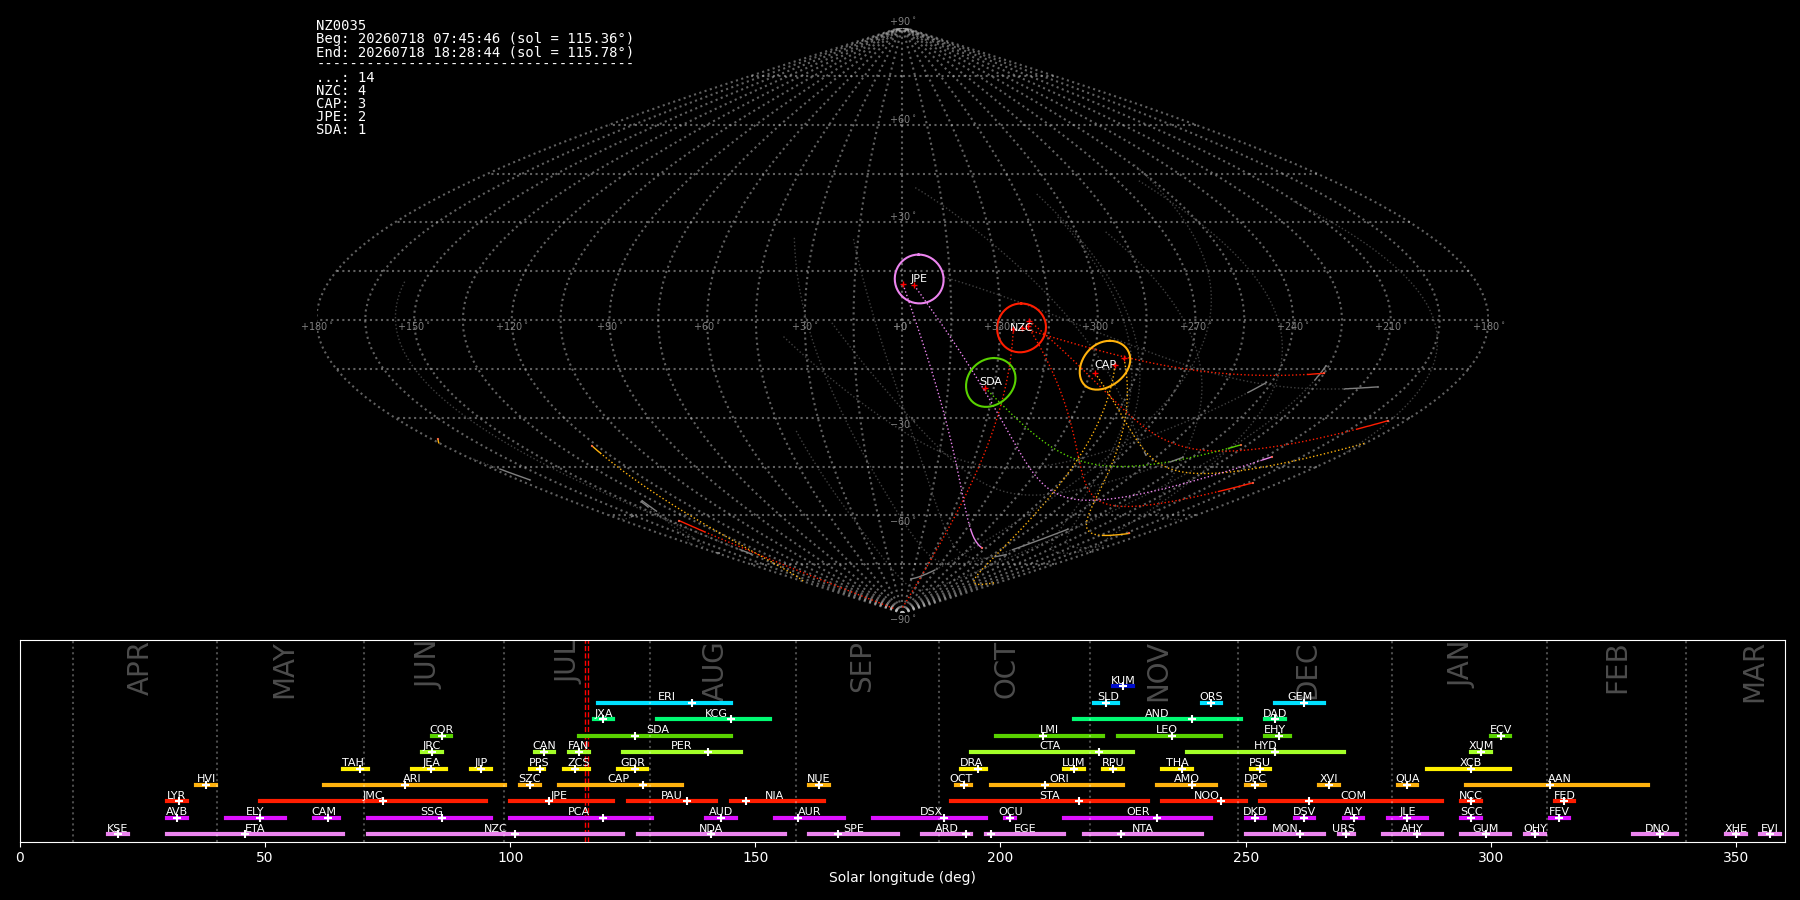Click the SSG shower bar in timeline

click(x=429, y=818)
